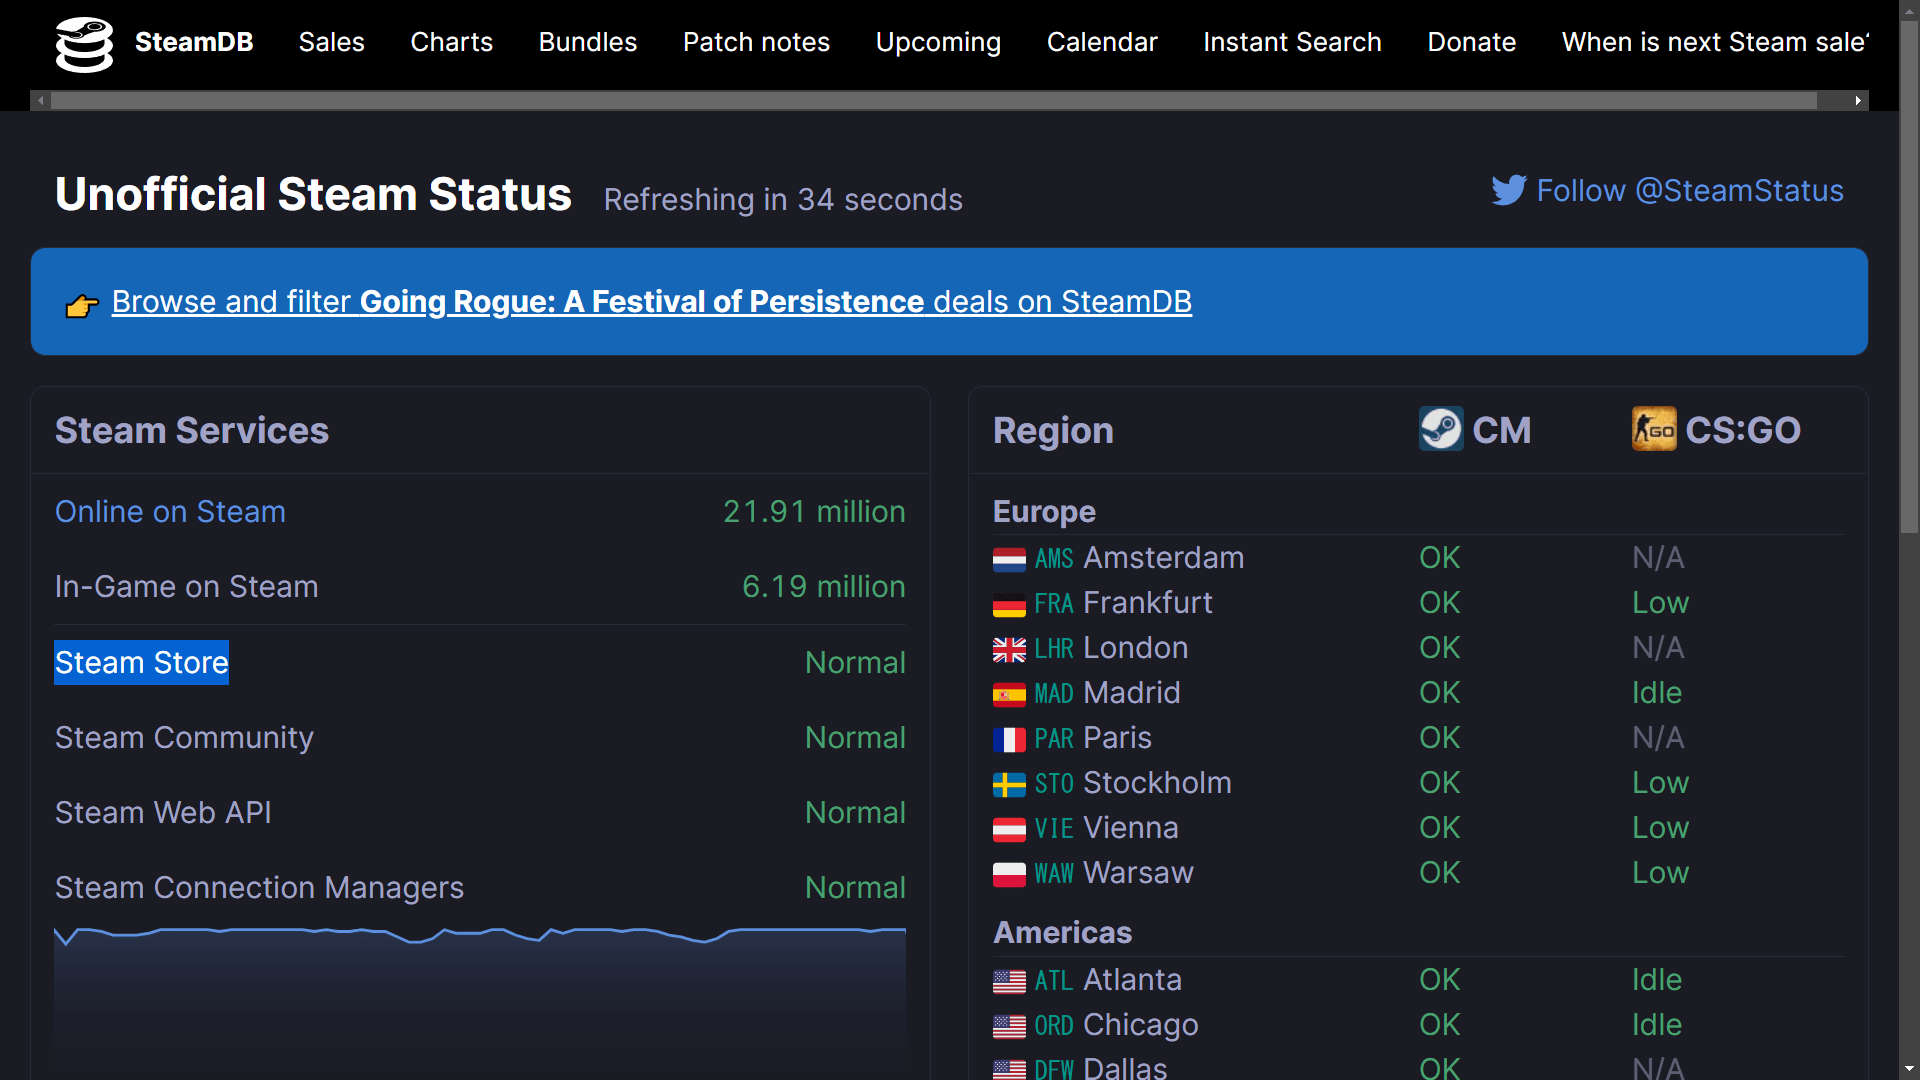Open Patch notes in navigation
The image size is (1920, 1080).
tap(756, 42)
